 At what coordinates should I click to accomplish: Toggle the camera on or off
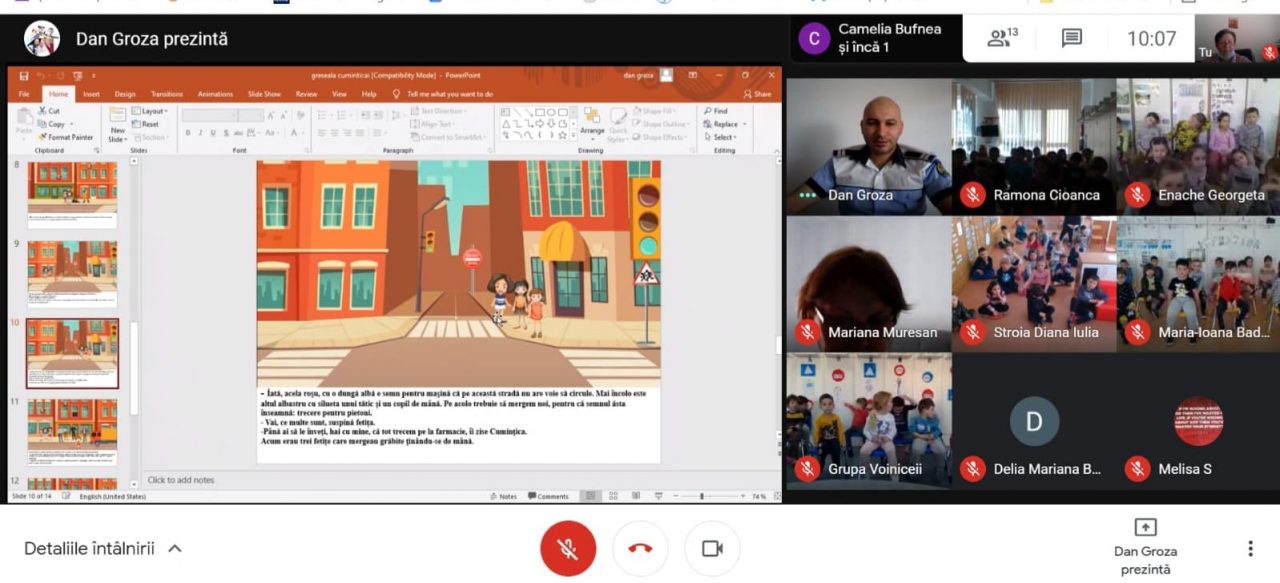pos(712,548)
